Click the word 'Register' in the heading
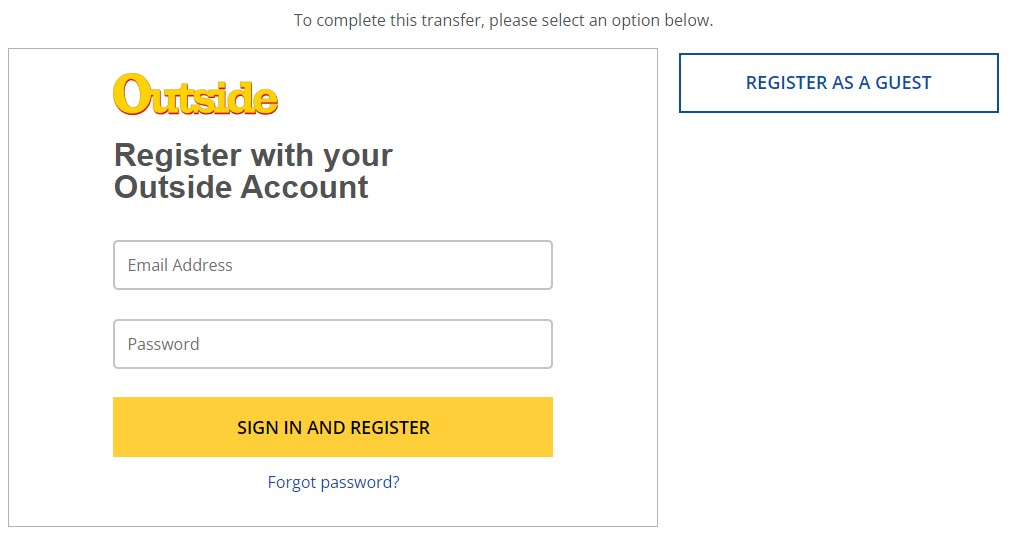The image size is (1025, 539). [178, 155]
